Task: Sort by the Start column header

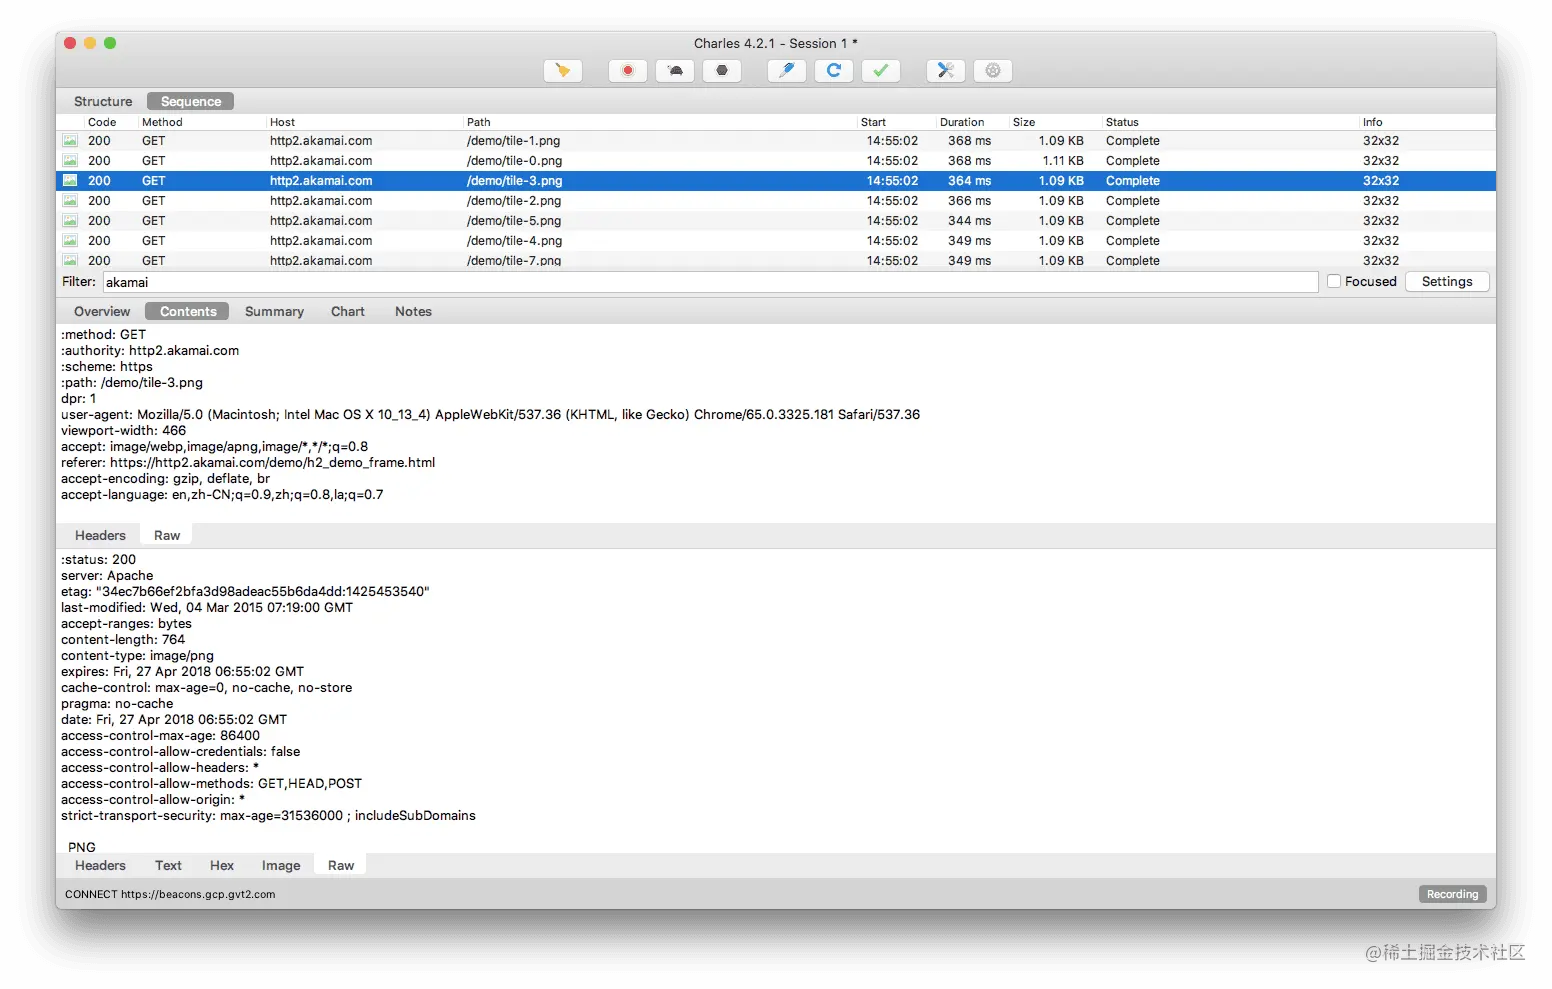Action: [x=873, y=123]
